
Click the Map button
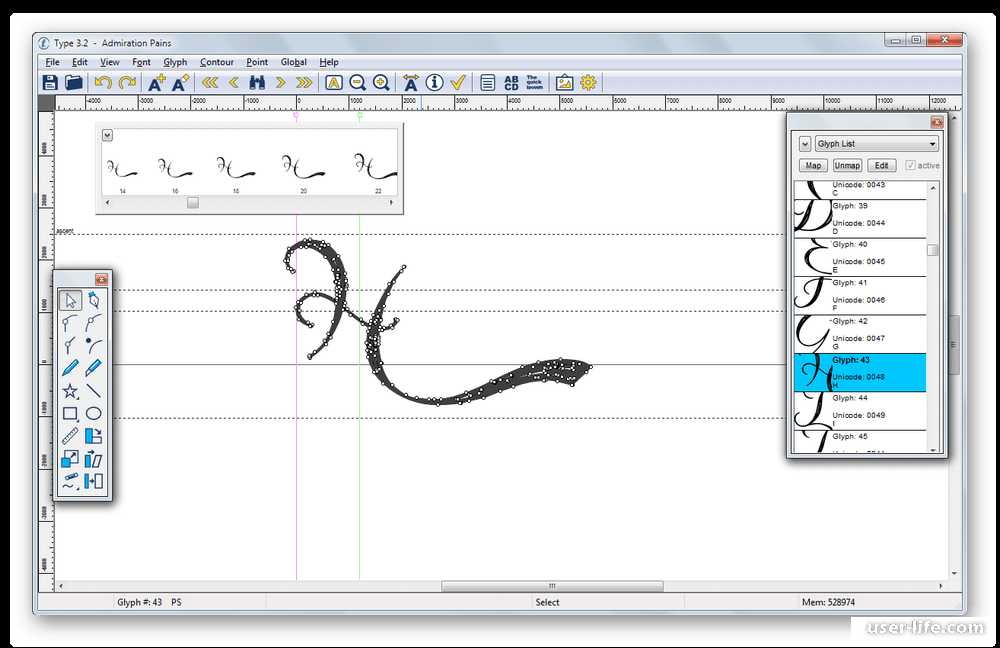point(813,165)
